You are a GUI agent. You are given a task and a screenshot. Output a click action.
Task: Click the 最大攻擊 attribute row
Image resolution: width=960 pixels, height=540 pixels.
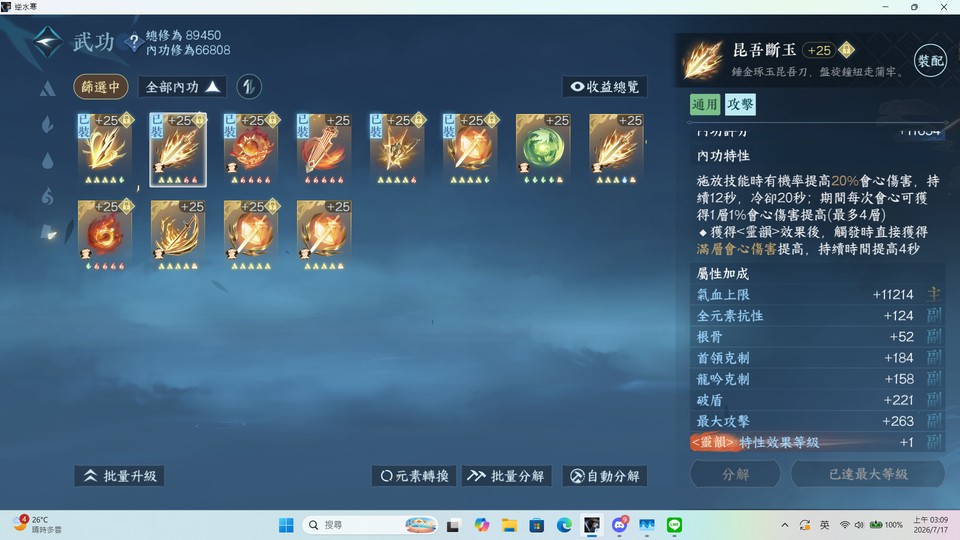[817, 421]
